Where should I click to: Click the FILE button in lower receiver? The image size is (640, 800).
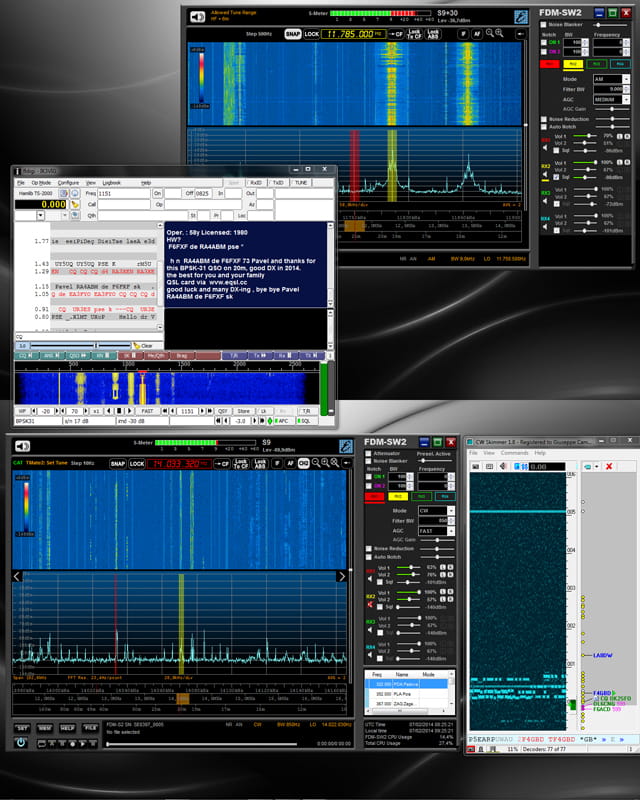click(x=90, y=727)
